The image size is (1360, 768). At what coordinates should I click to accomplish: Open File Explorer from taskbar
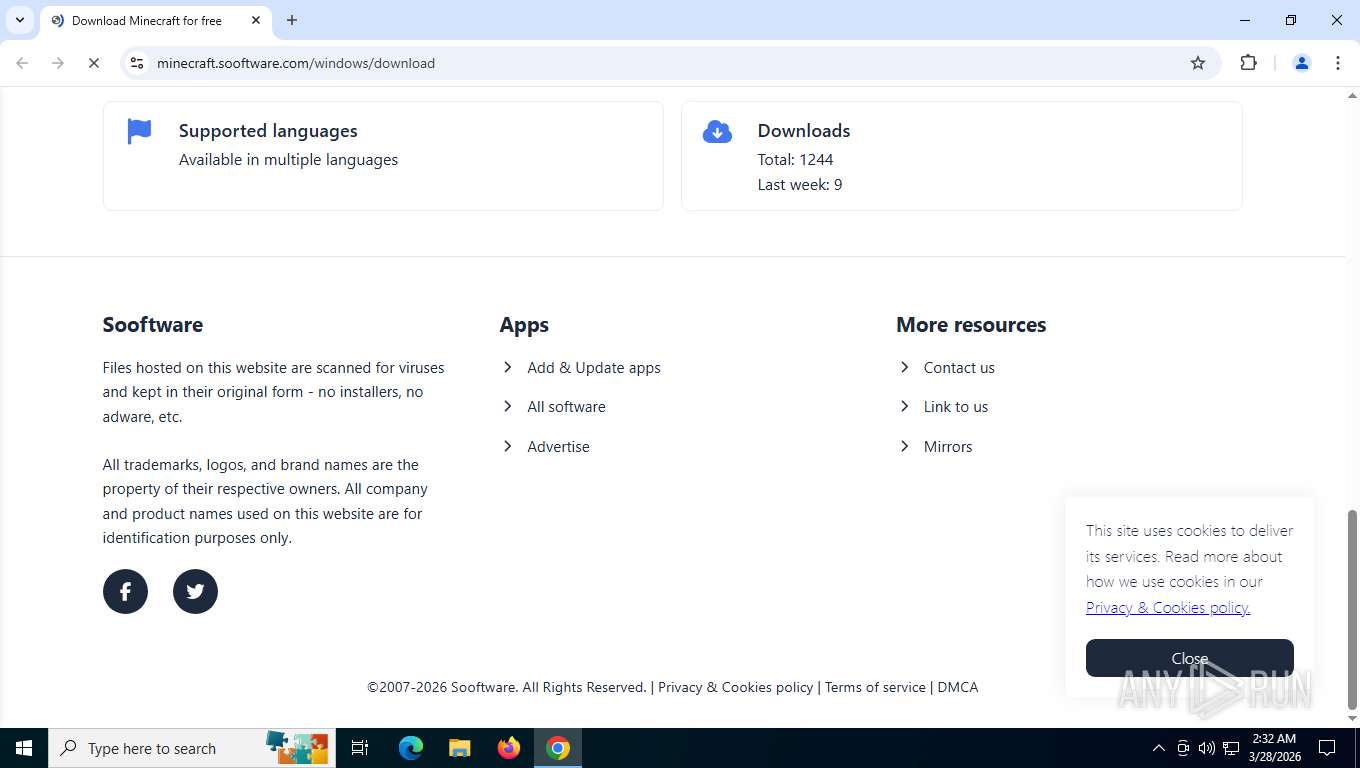pyautogui.click(x=459, y=748)
